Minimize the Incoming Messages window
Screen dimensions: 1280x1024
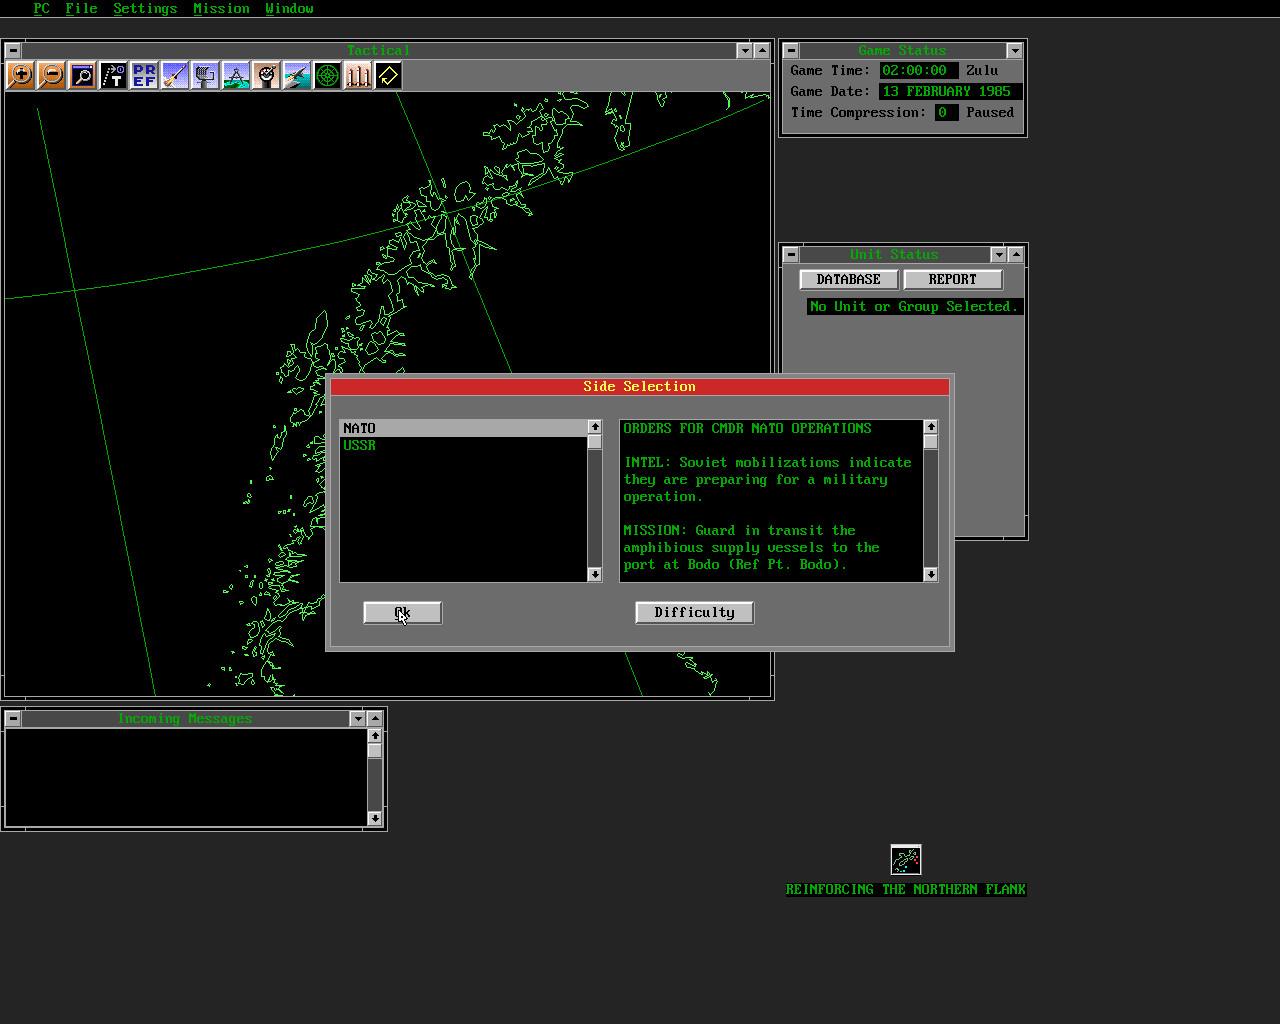(x=358, y=718)
